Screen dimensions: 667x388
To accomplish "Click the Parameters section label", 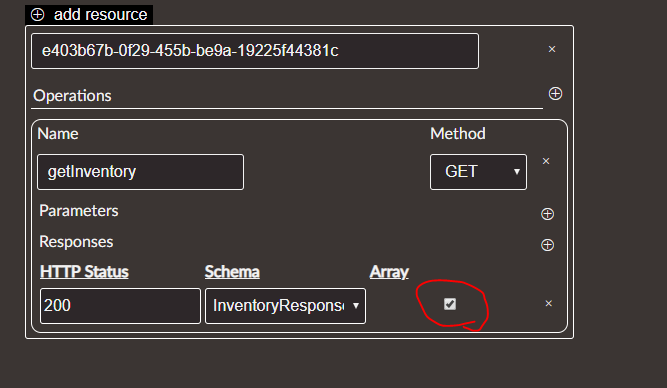I will point(79,211).
